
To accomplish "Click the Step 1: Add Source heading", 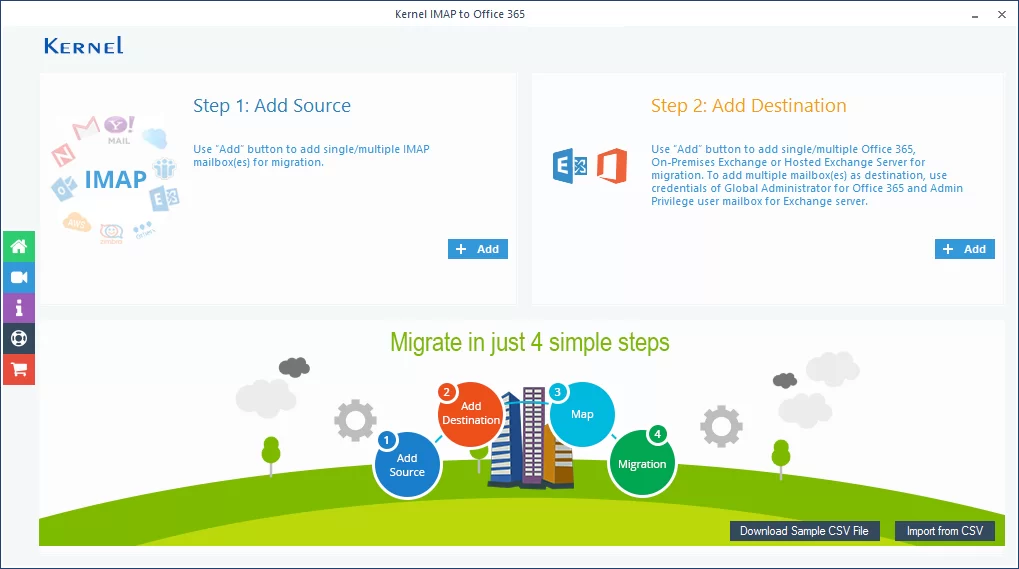I will point(271,106).
